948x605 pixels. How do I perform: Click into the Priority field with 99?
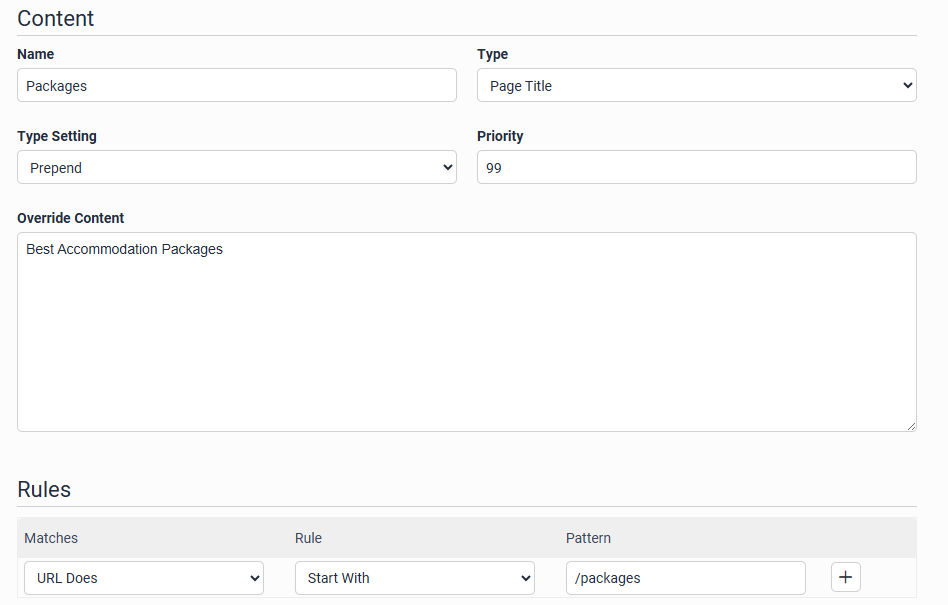click(x=696, y=168)
